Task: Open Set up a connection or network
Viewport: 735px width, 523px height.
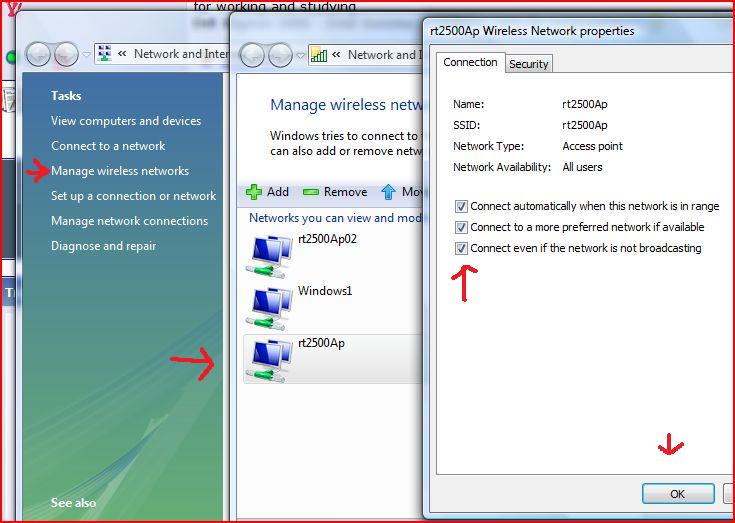Action: [133, 196]
